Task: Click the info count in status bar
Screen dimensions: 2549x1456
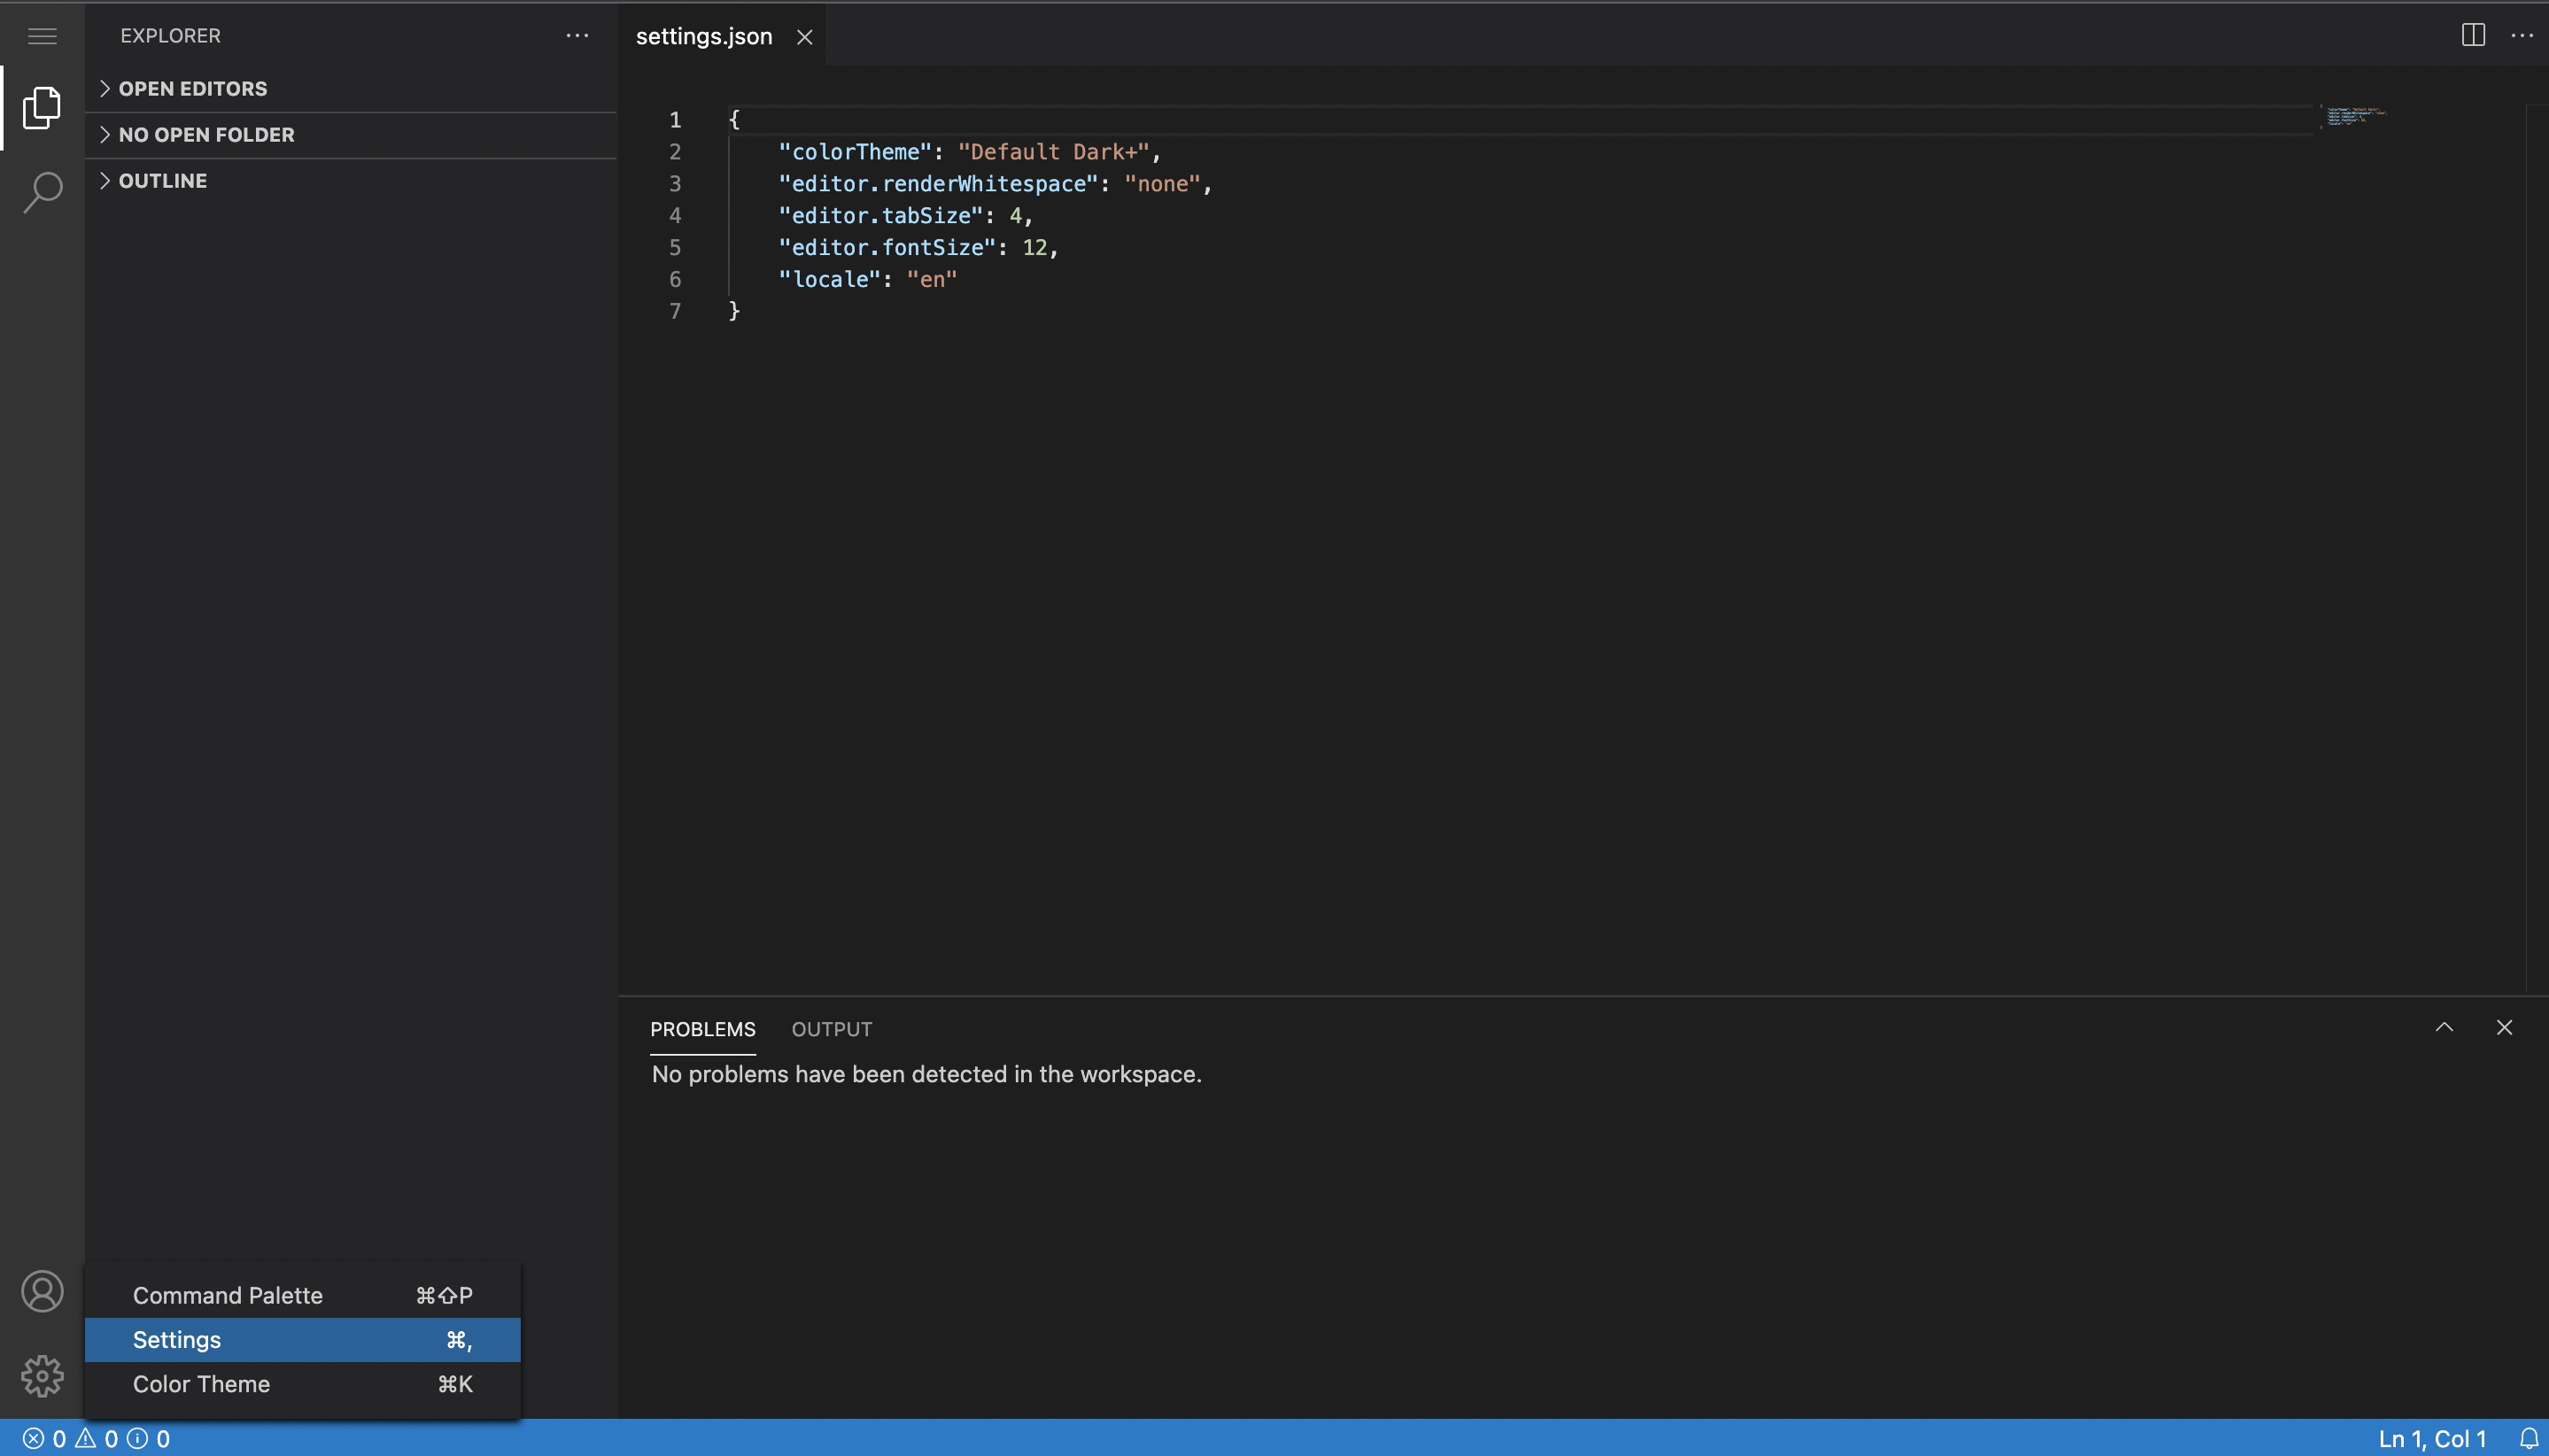Action: [x=148, y=1438]
